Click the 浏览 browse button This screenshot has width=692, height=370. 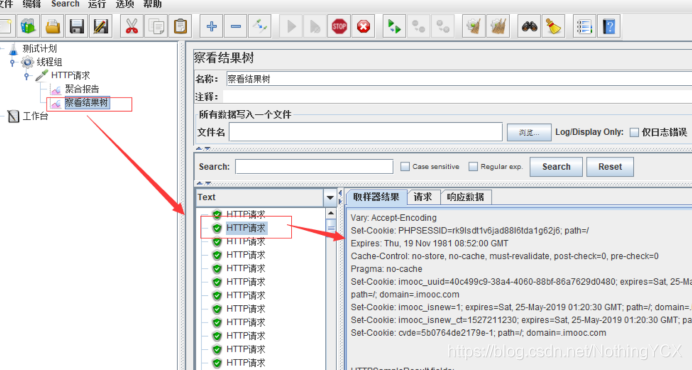tap(529, 132)
